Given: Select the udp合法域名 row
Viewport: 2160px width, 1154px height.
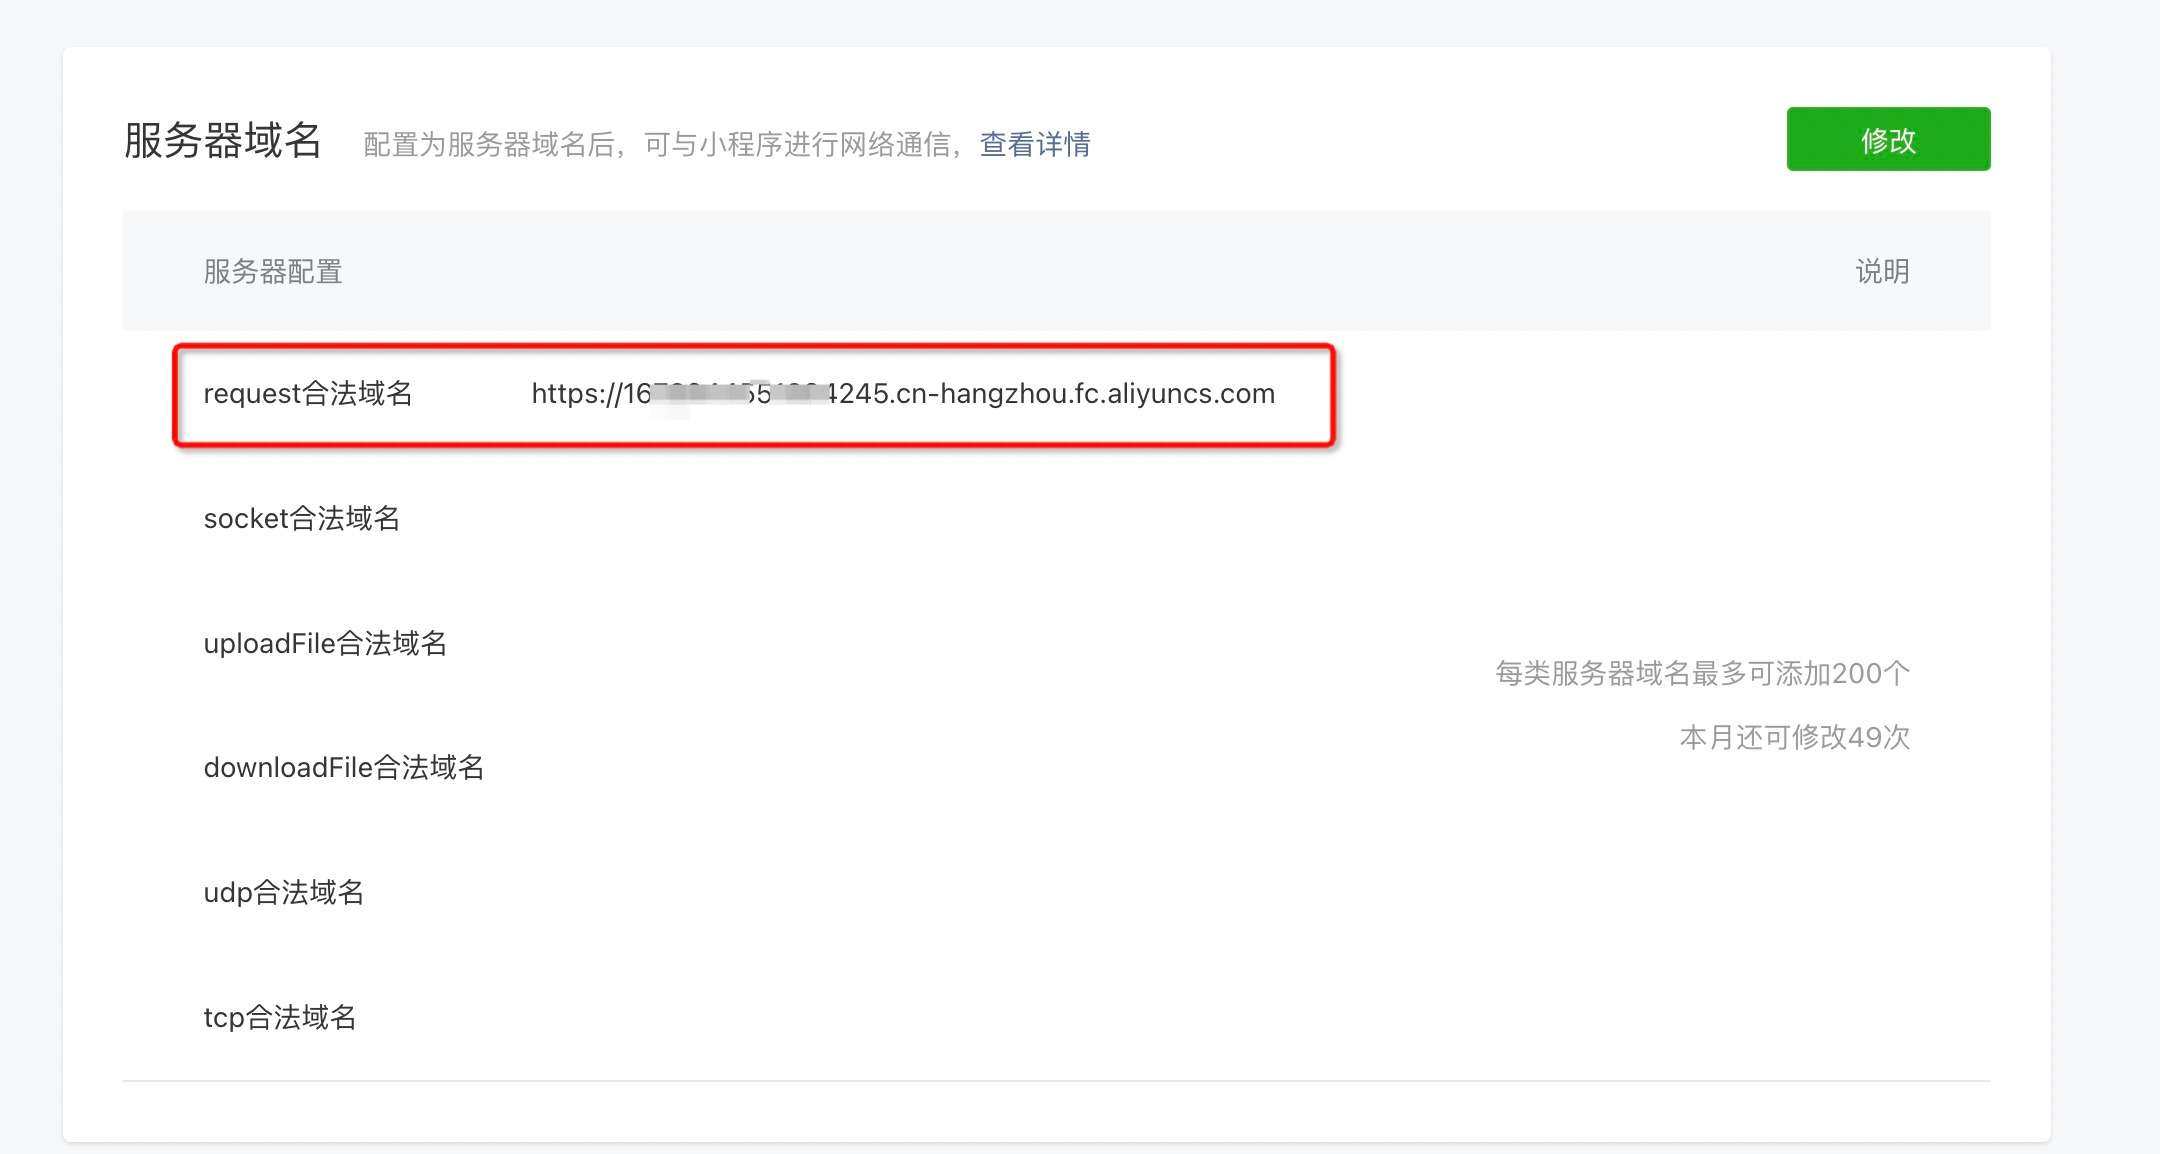Looking at the screenshot, I should pos(284,892).
